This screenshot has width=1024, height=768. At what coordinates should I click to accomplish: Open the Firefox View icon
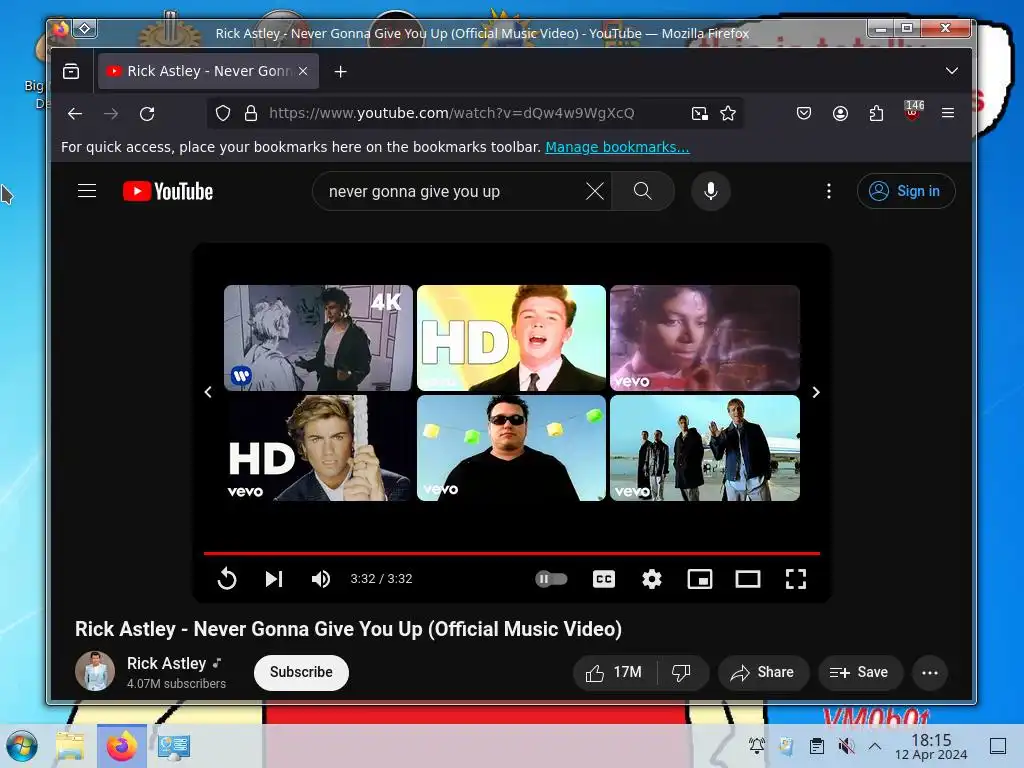point(71,71)
